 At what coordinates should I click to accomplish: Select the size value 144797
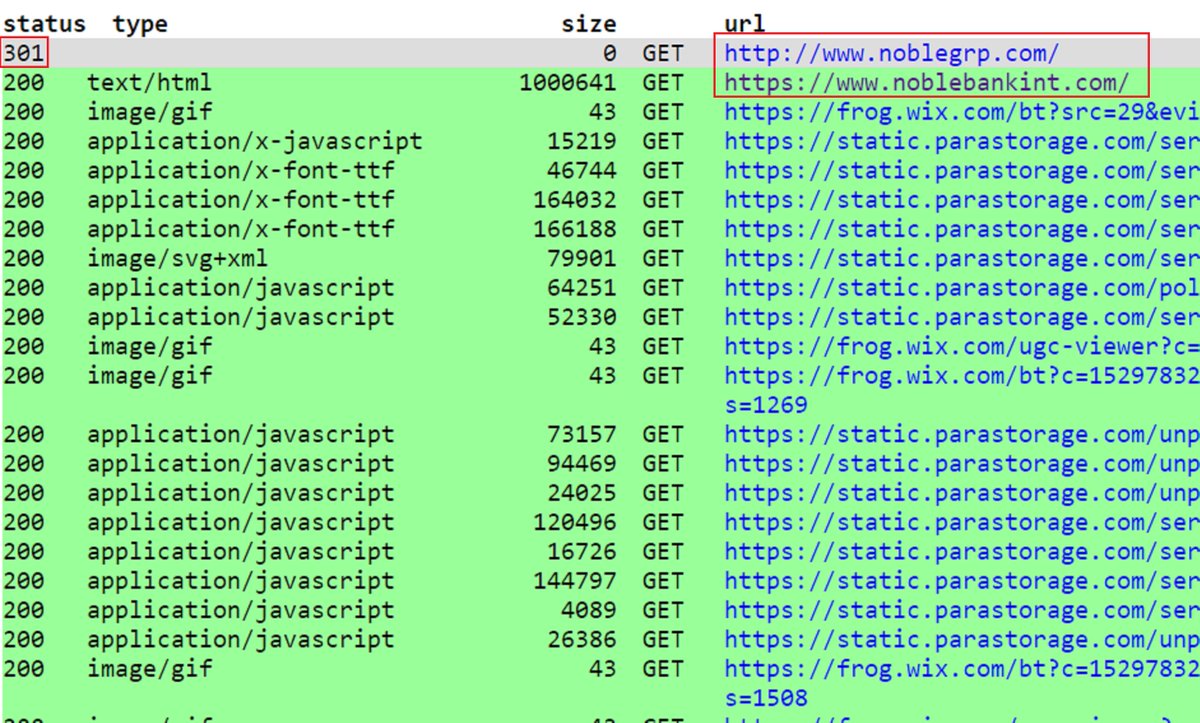[x=575, y=581]
